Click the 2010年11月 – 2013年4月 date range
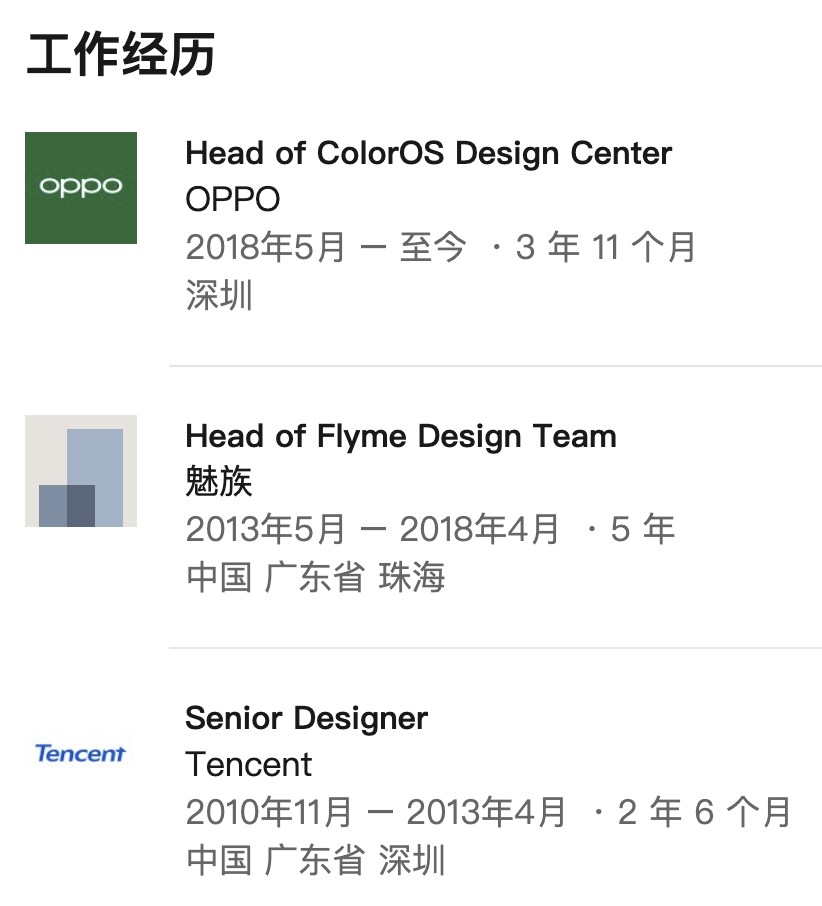The image size is (822, 906). (375, 812)
